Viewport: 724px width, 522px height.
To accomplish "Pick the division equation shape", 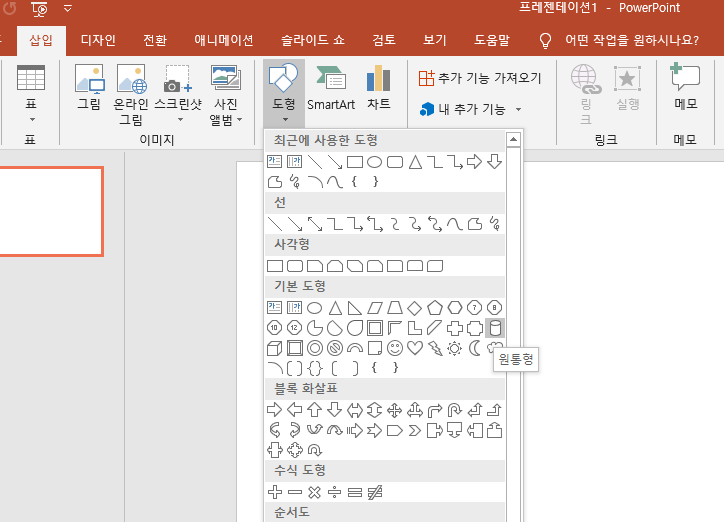I will tap(335, 492).
